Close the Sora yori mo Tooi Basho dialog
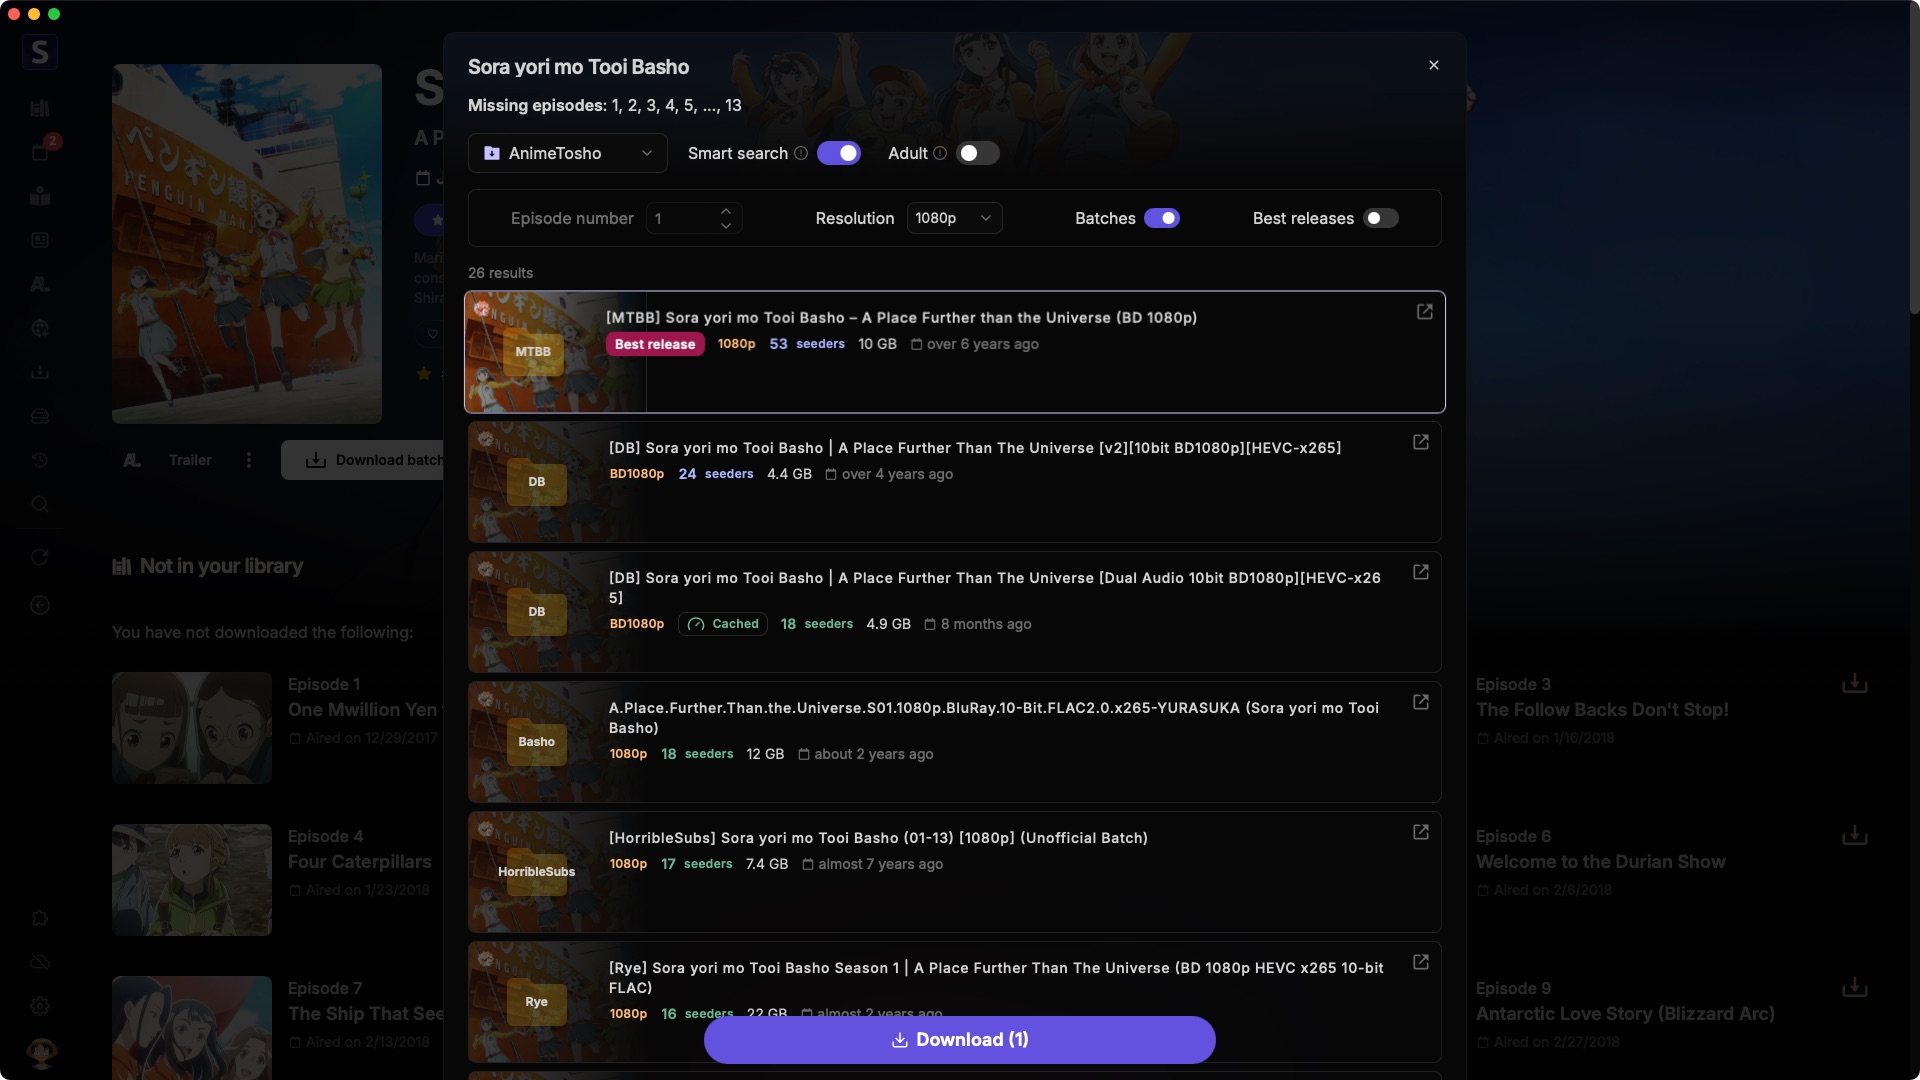1920x1080 pixels. point(1433,65)
